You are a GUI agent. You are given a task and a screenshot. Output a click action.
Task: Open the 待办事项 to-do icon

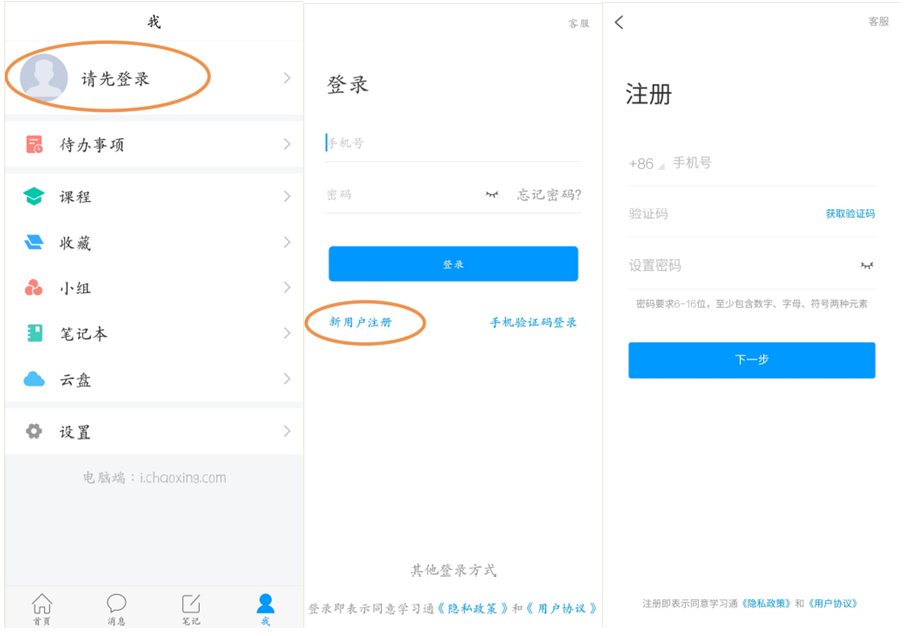pyautogui.click(x=35, y=145)
